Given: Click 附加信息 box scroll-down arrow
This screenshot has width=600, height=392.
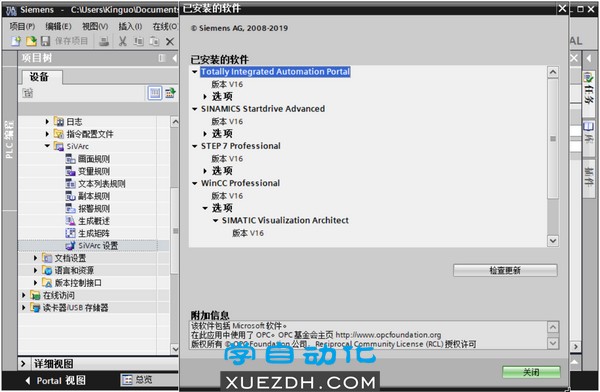Looking at the screenshot, I should tap(553, 343).
